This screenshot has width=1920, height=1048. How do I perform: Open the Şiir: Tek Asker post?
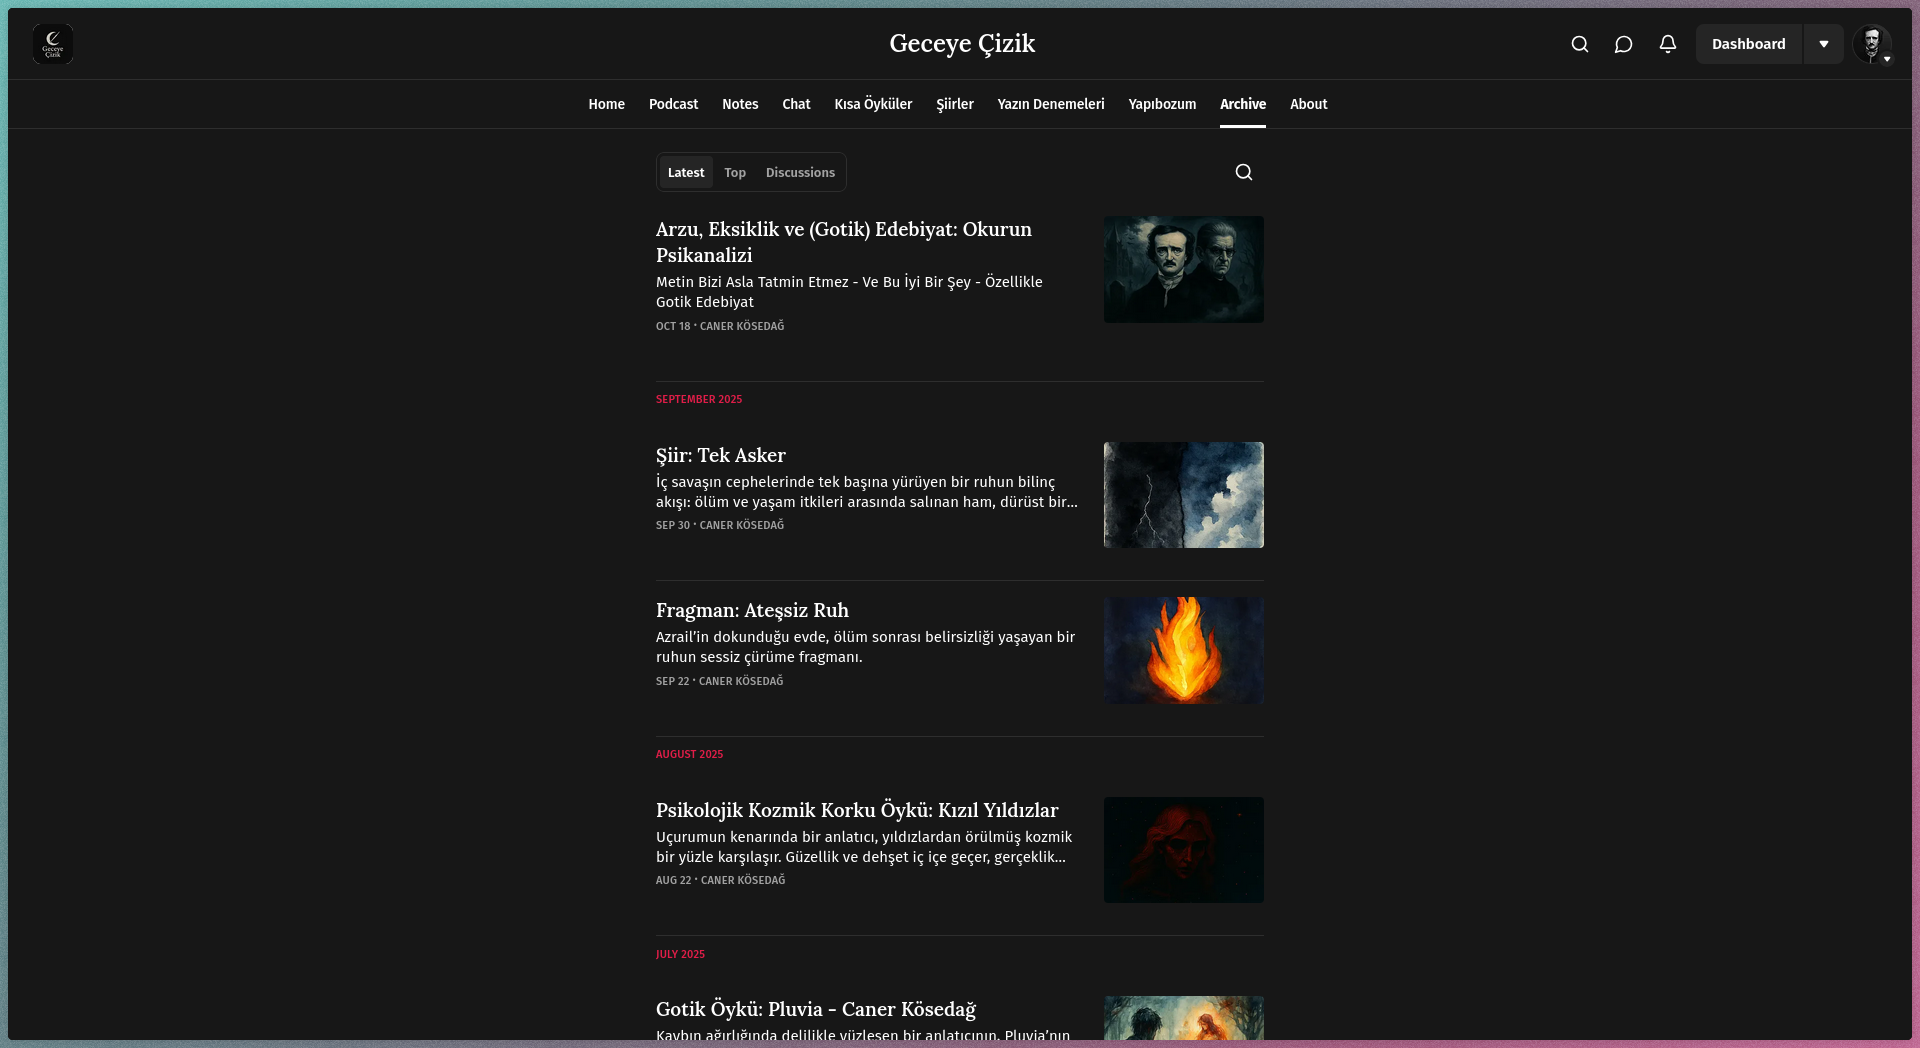[721, 455]
